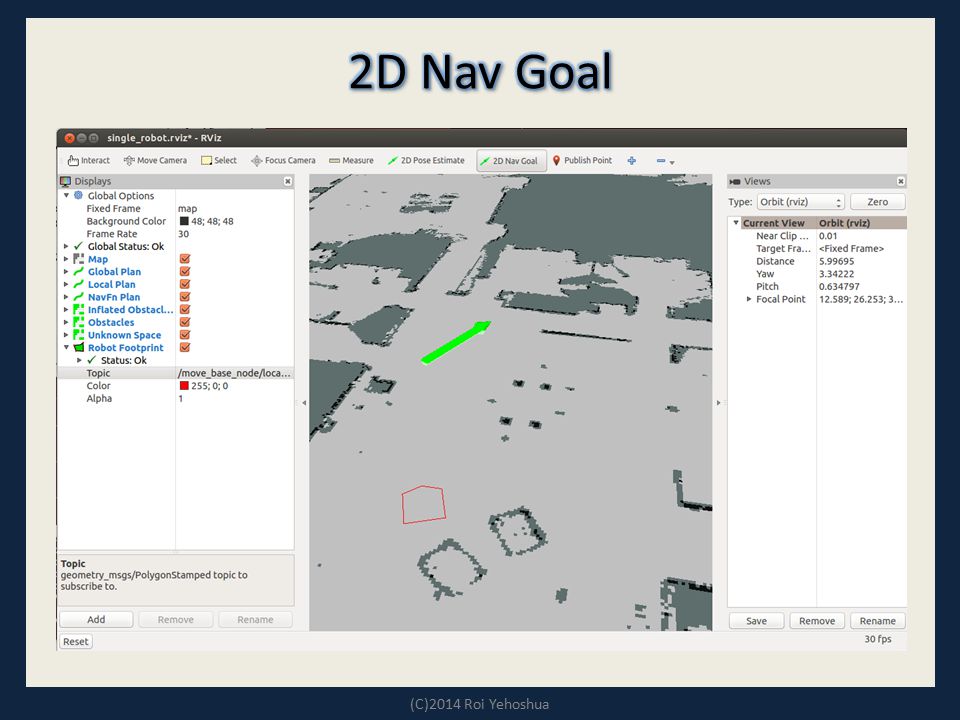Click the Pitch value 0.634797
The image size is (960, 720).
(839, 287)
